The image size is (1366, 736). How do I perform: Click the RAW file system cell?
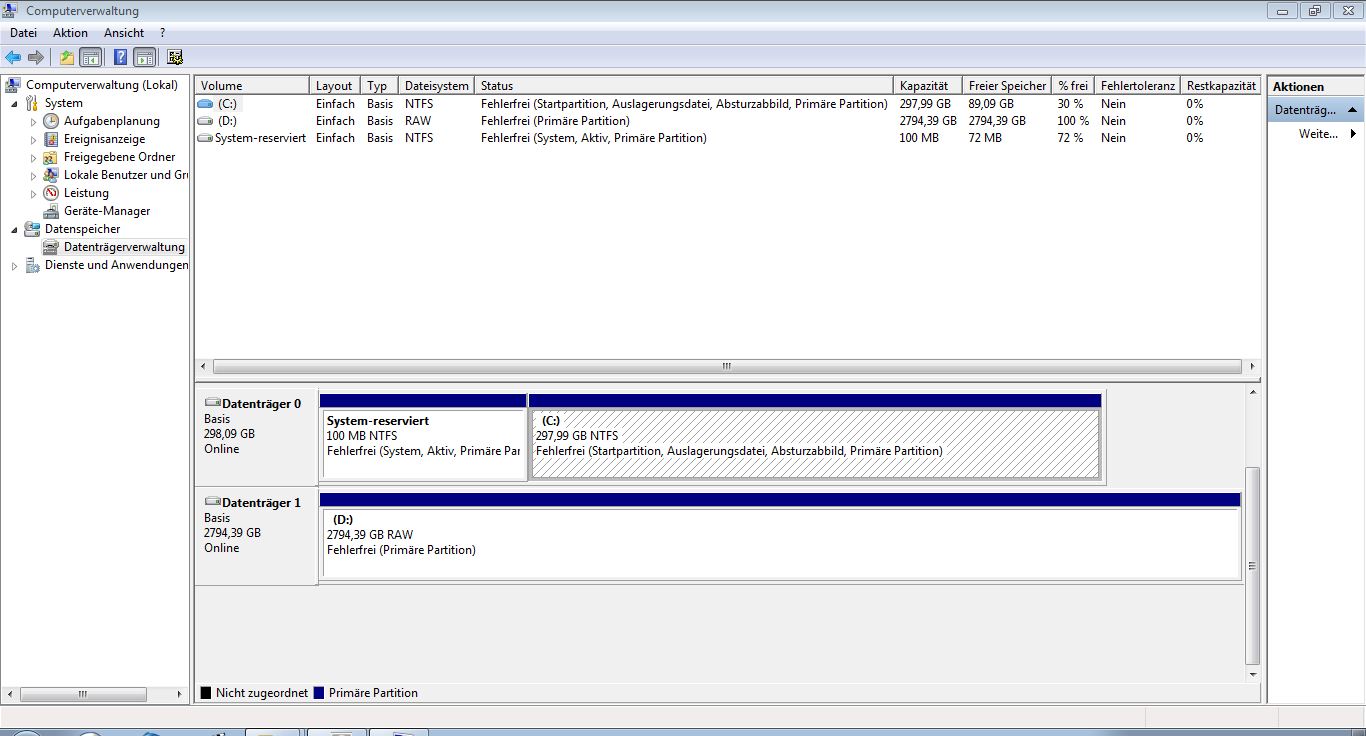(418, 121)
